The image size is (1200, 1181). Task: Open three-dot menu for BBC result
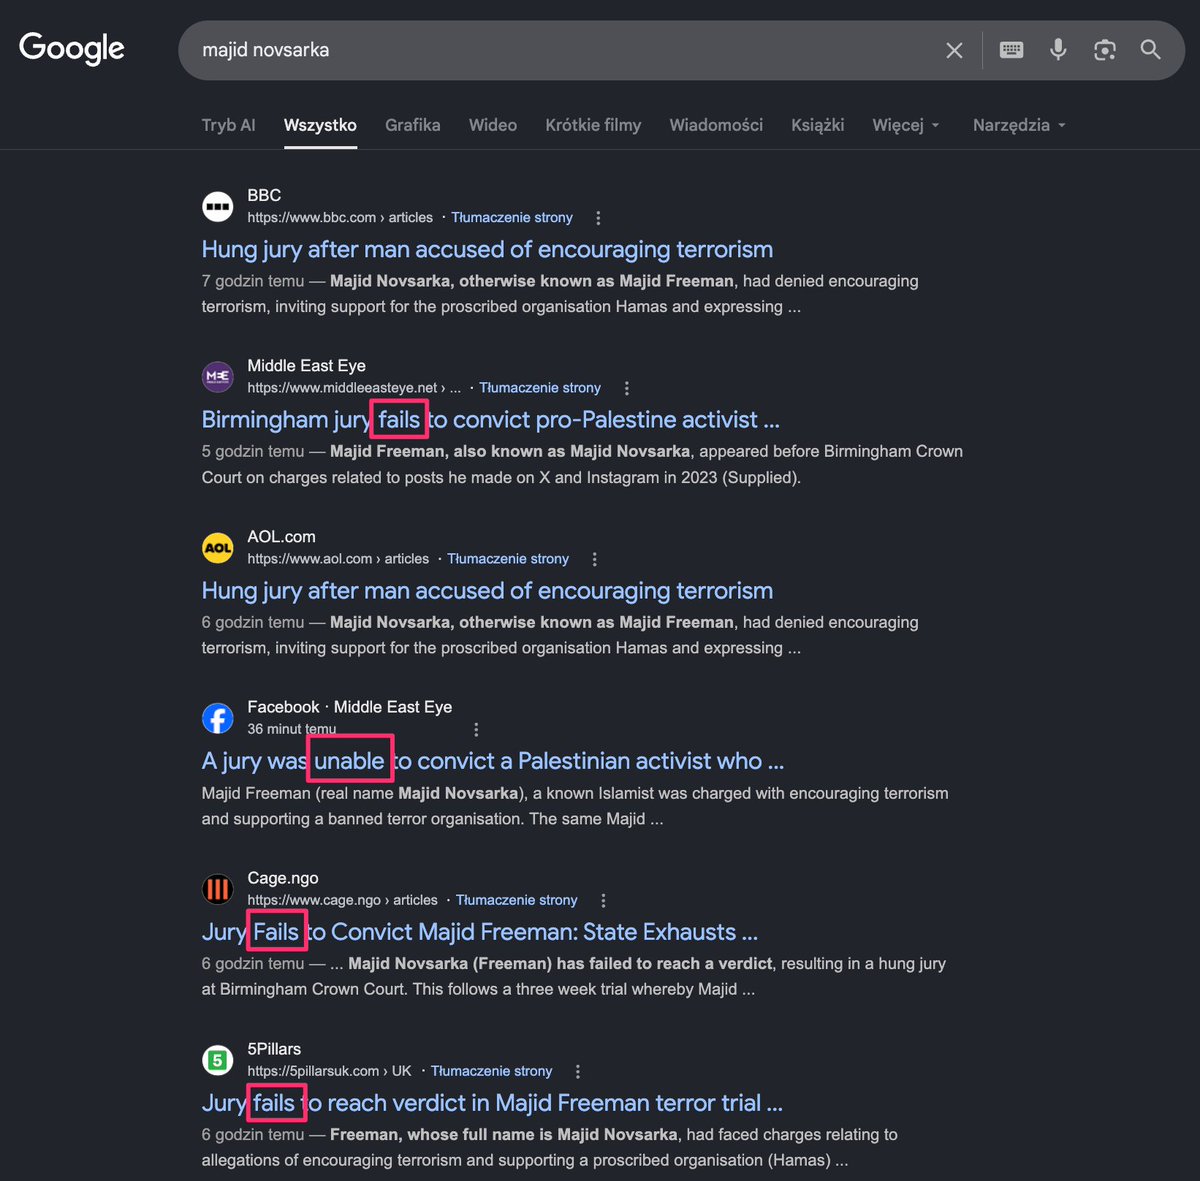click(x=598, y=218)
